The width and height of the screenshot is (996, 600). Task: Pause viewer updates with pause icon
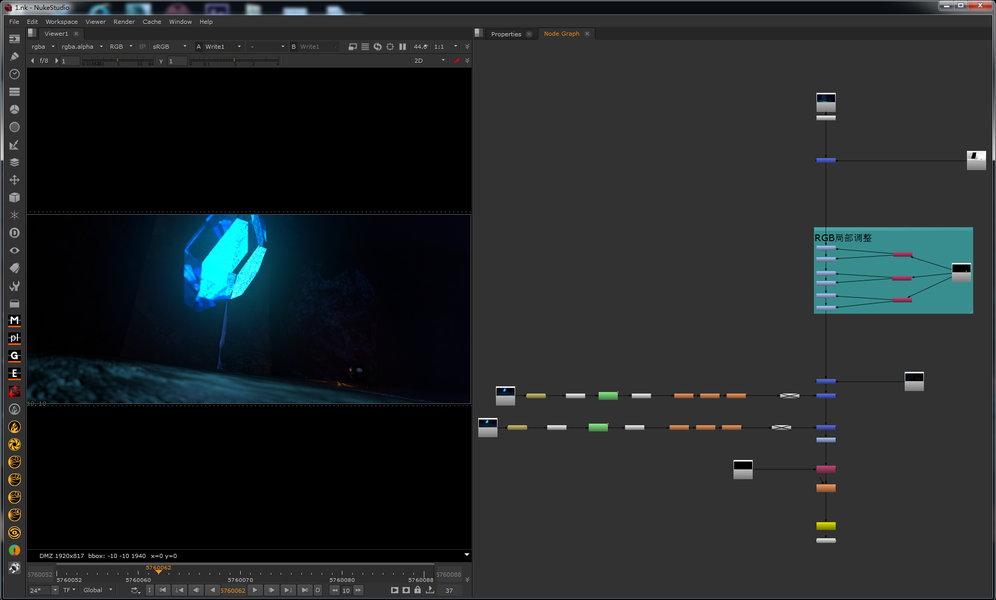click(402, 46)
